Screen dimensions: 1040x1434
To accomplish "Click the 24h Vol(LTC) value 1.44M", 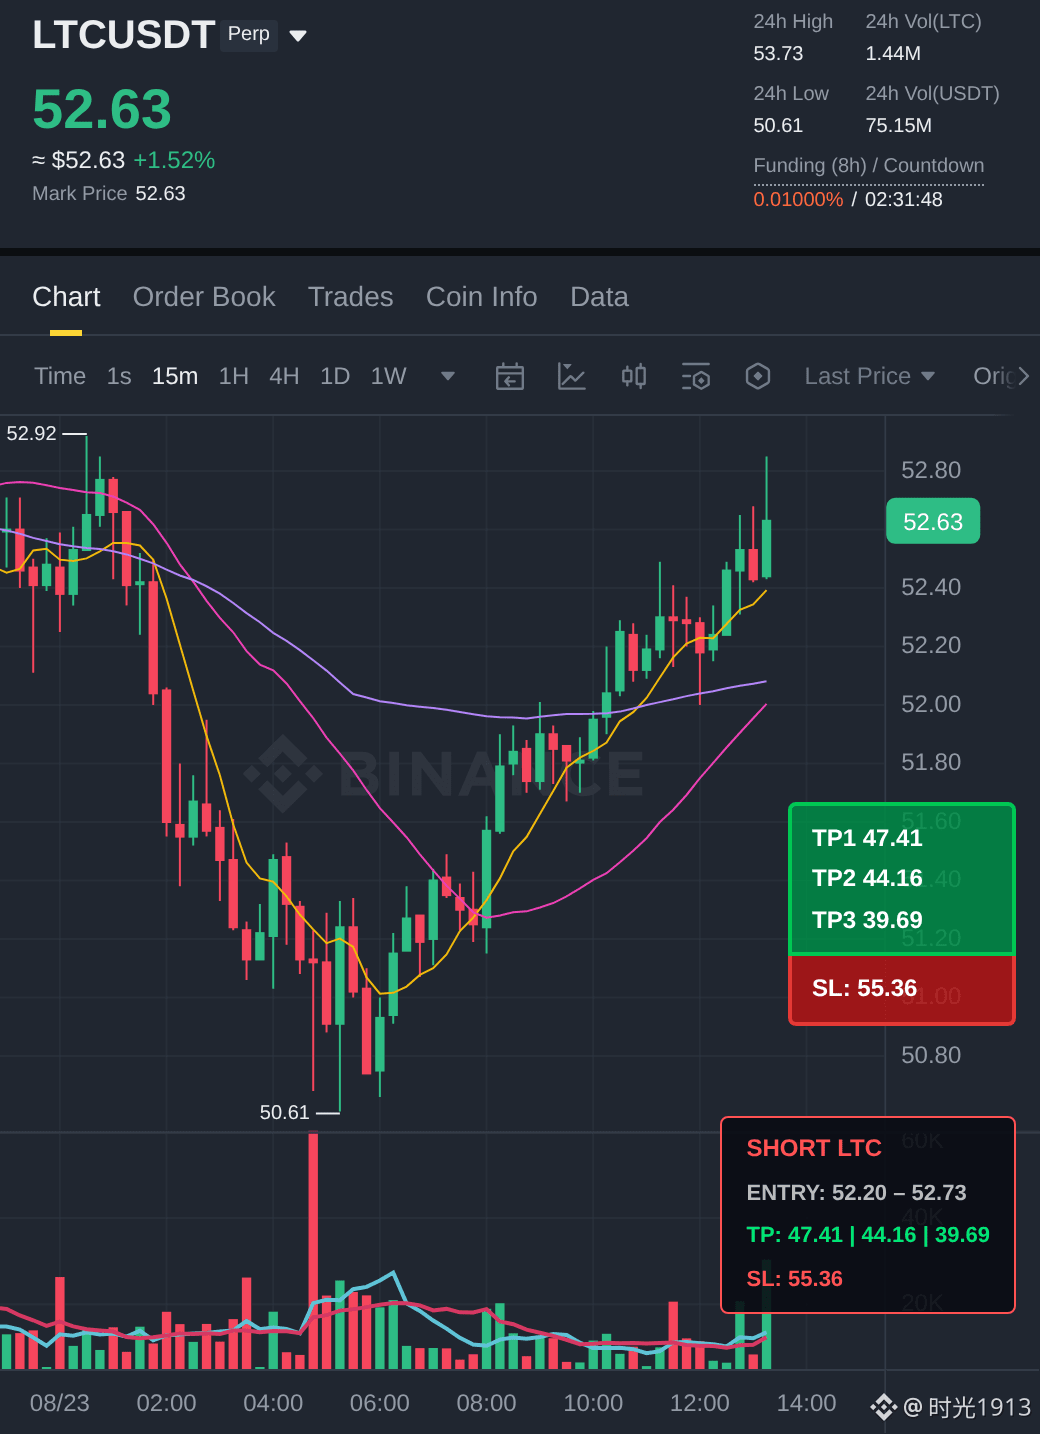I will 893,53.
